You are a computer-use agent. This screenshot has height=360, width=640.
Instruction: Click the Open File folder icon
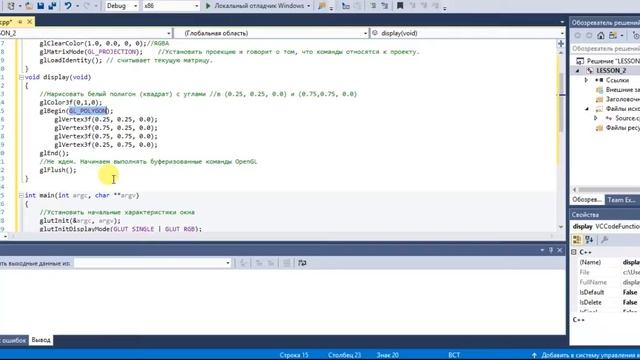(x=29, y=6)
